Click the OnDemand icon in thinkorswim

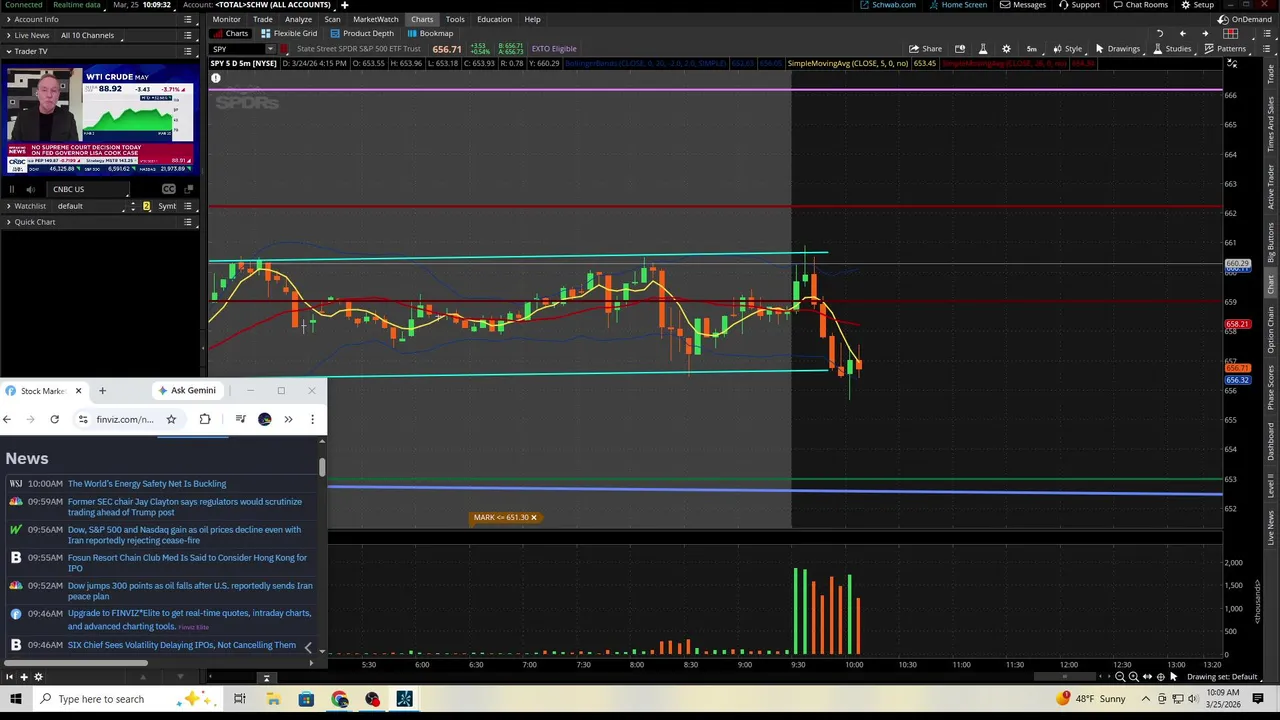(1245, 19)
